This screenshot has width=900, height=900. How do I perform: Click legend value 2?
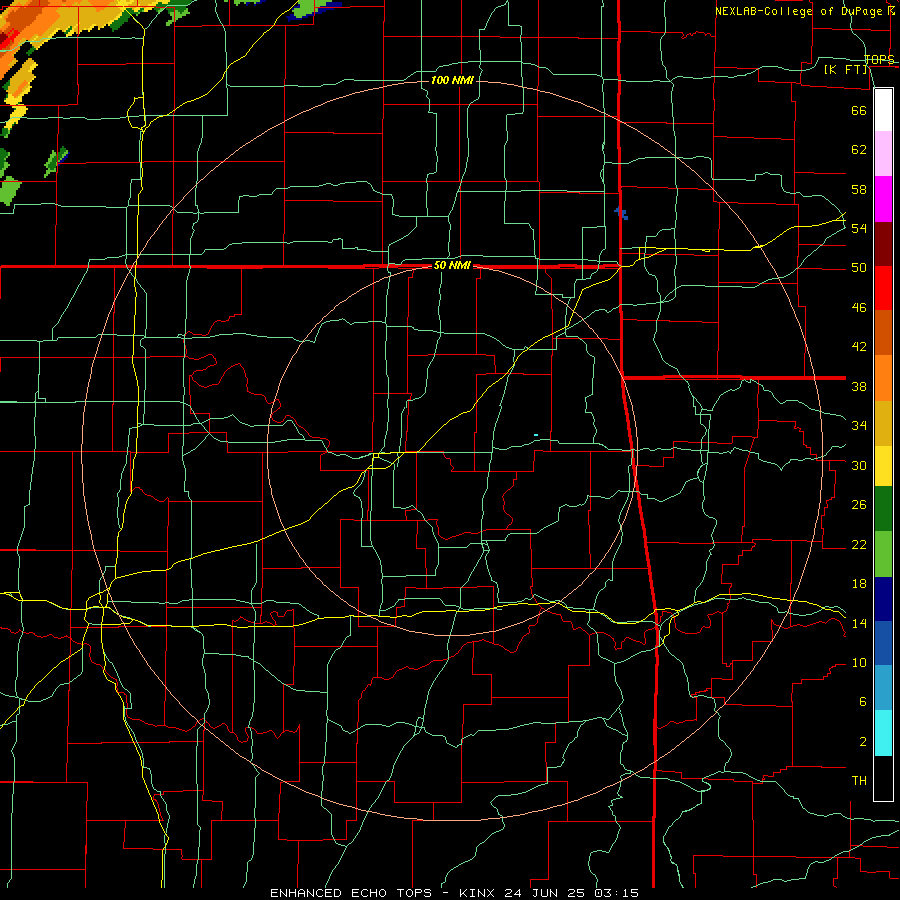(x=862, y=742)
